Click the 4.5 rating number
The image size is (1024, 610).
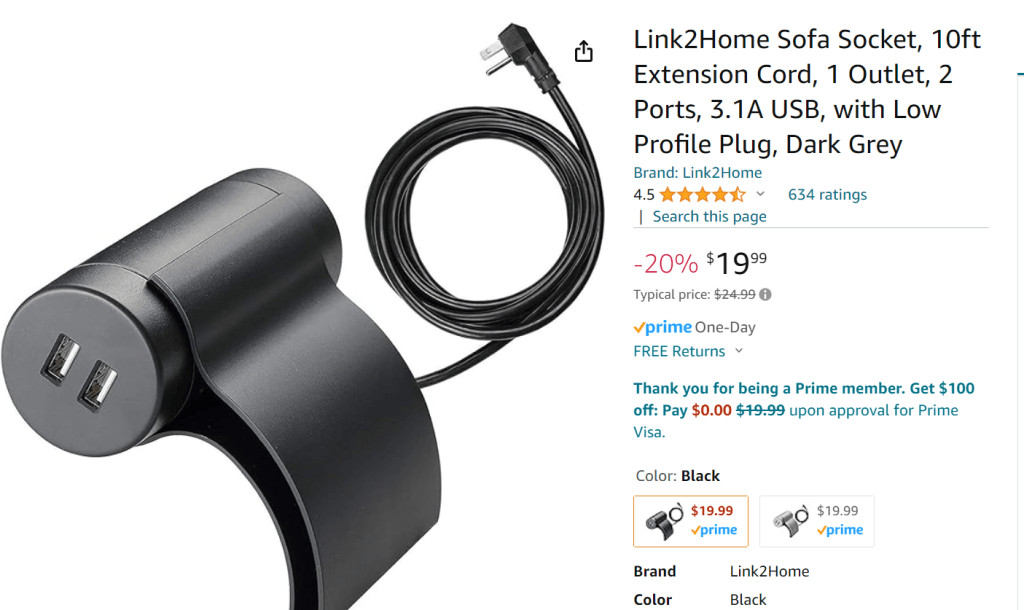[x=643, y=195]
